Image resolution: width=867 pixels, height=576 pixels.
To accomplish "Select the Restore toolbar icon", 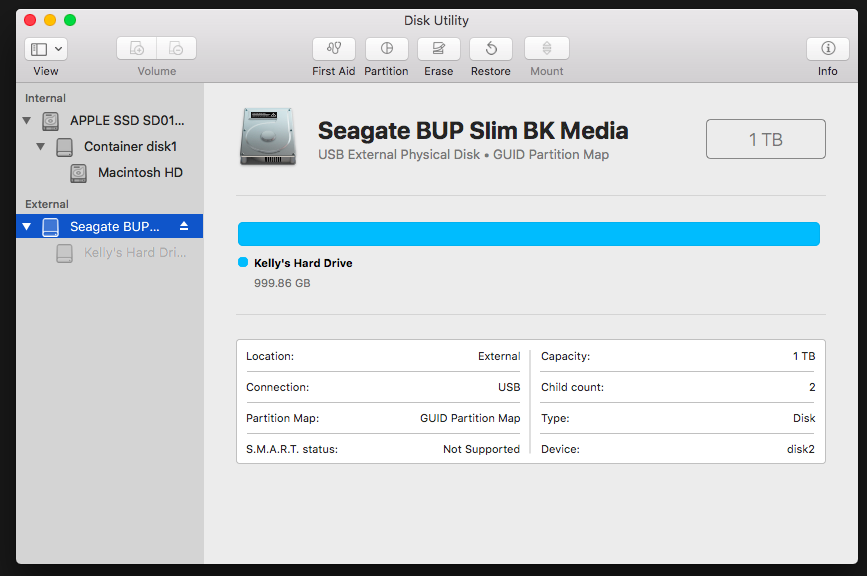I will tap(490, 49).
